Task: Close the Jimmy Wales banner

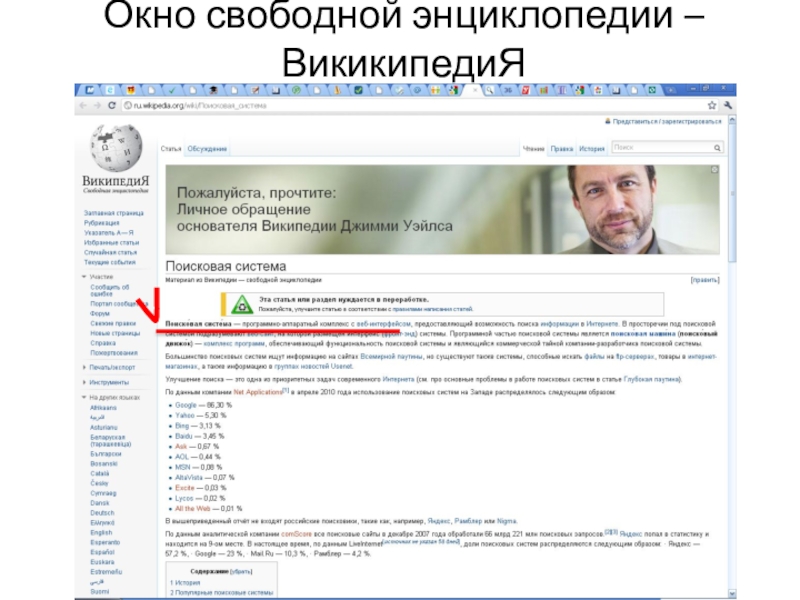Action: tap(714, 169)
